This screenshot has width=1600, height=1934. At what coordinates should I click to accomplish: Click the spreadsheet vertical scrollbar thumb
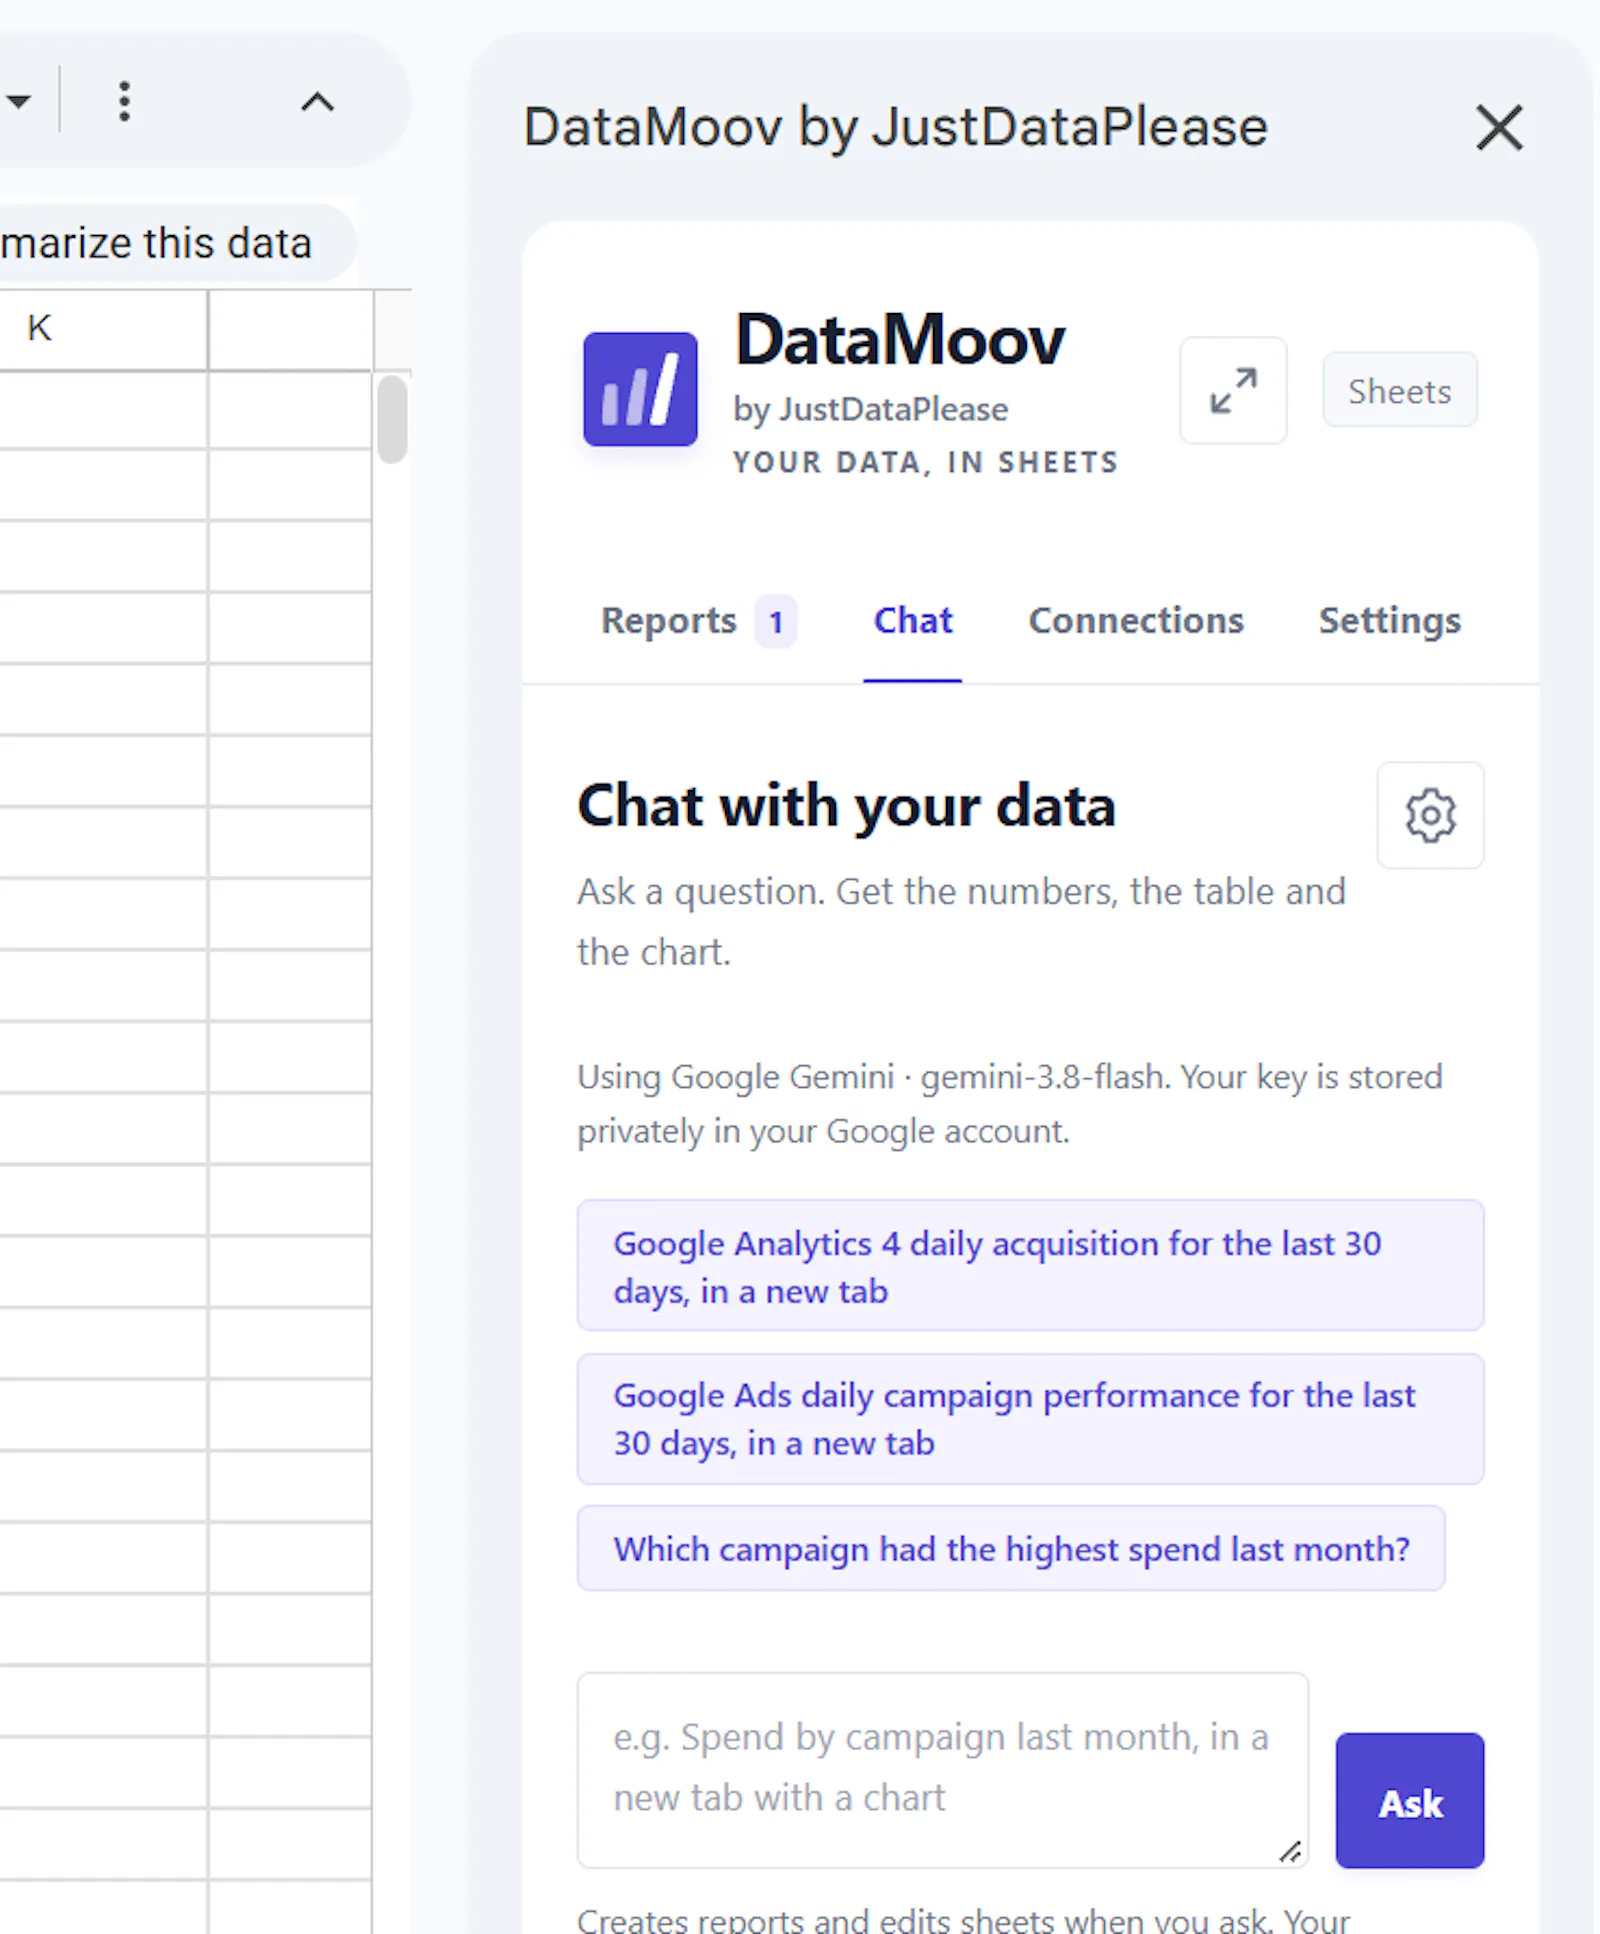point(392,419)
